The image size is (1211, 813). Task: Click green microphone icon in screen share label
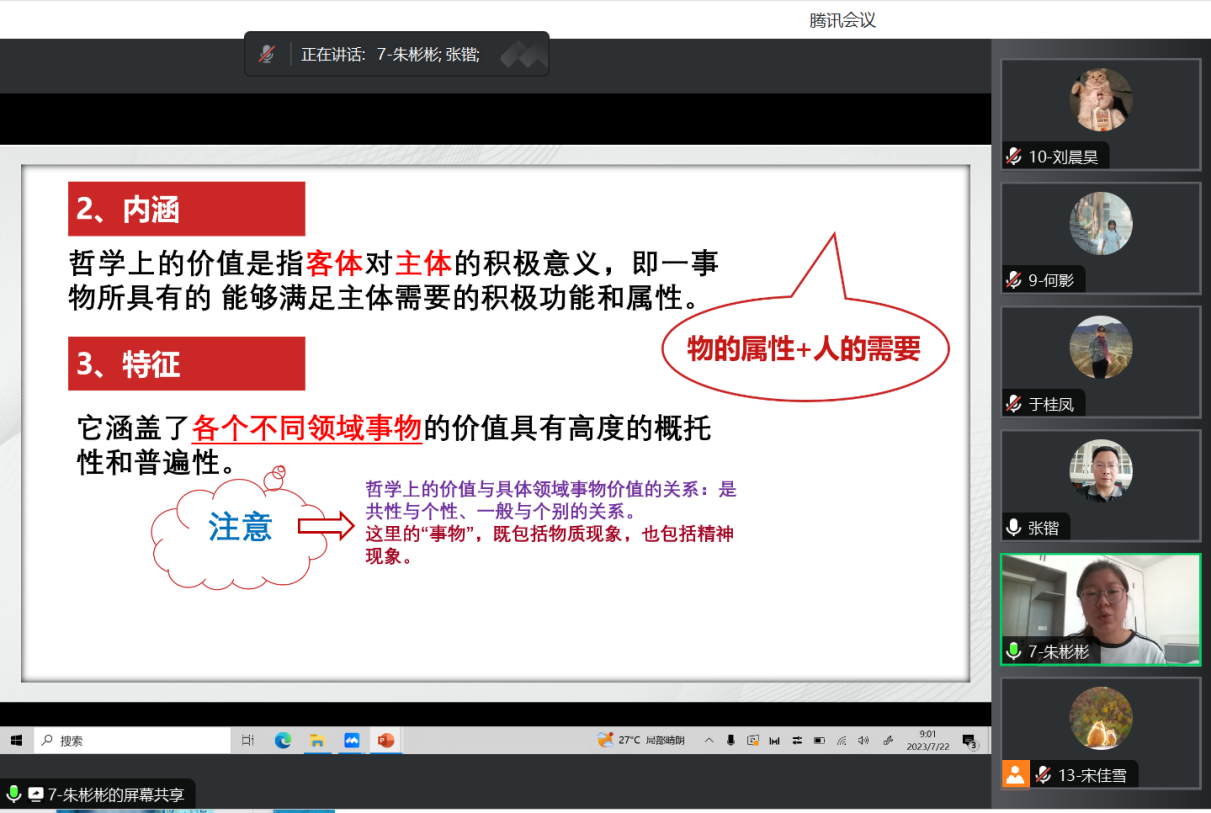coord(14,795)
